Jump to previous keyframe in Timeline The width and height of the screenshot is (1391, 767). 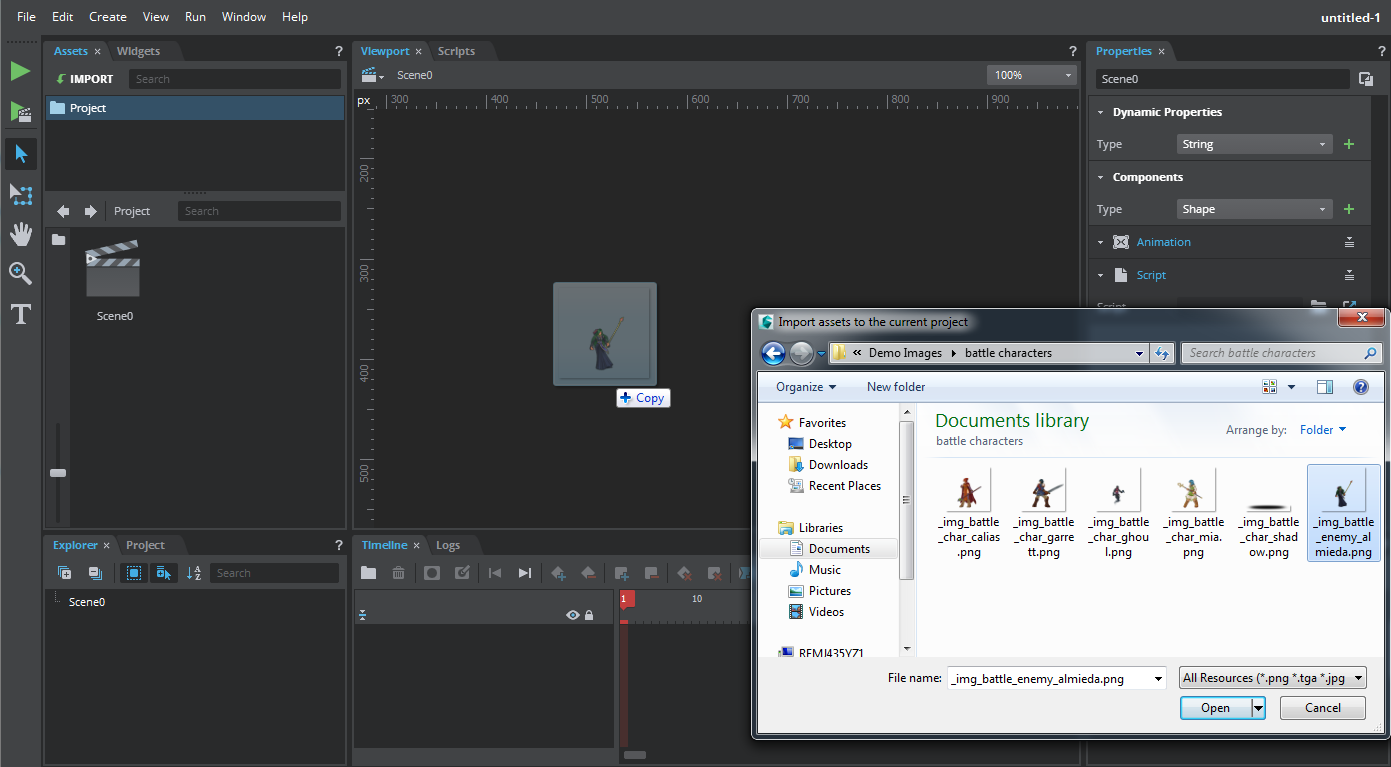(494, 573)
